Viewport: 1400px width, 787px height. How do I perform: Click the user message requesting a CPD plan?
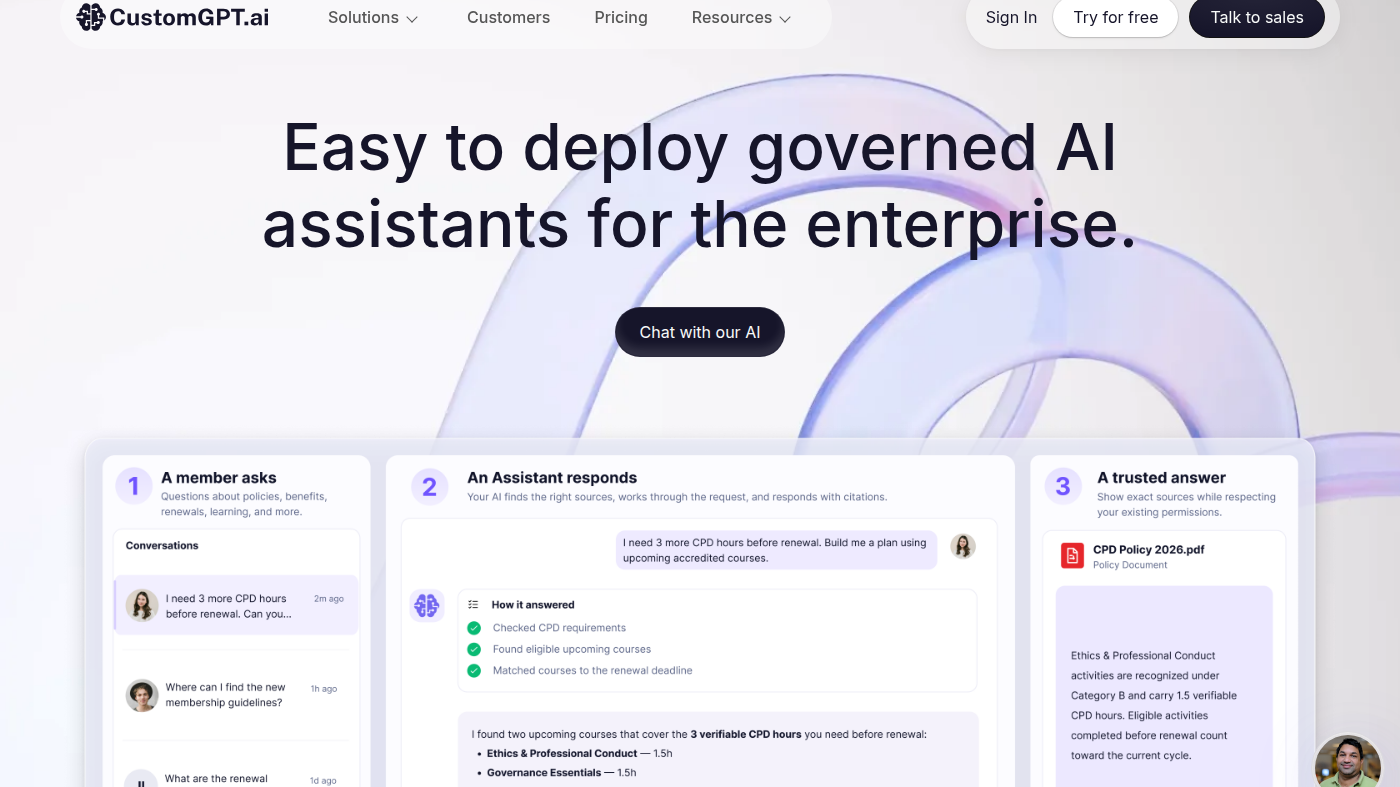point(776,550)
